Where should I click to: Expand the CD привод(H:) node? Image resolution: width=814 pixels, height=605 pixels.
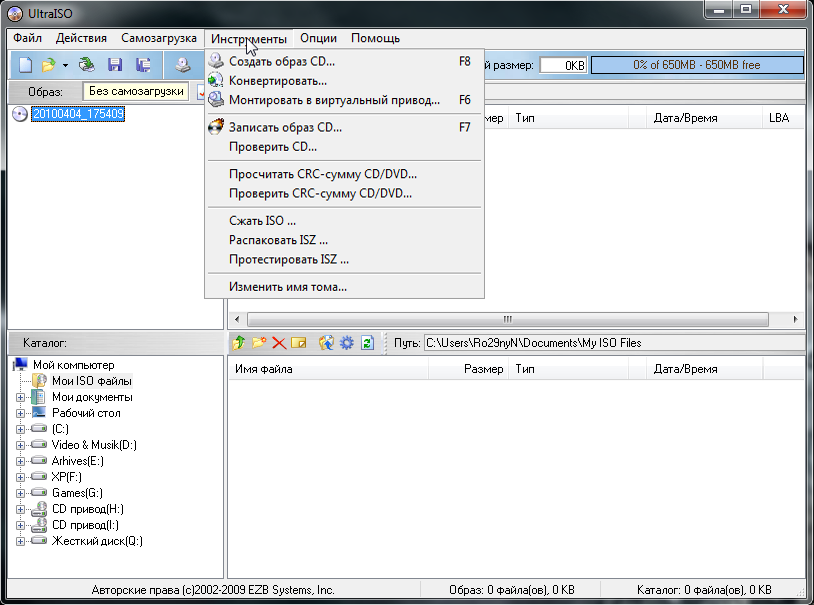tap(20, 509)
